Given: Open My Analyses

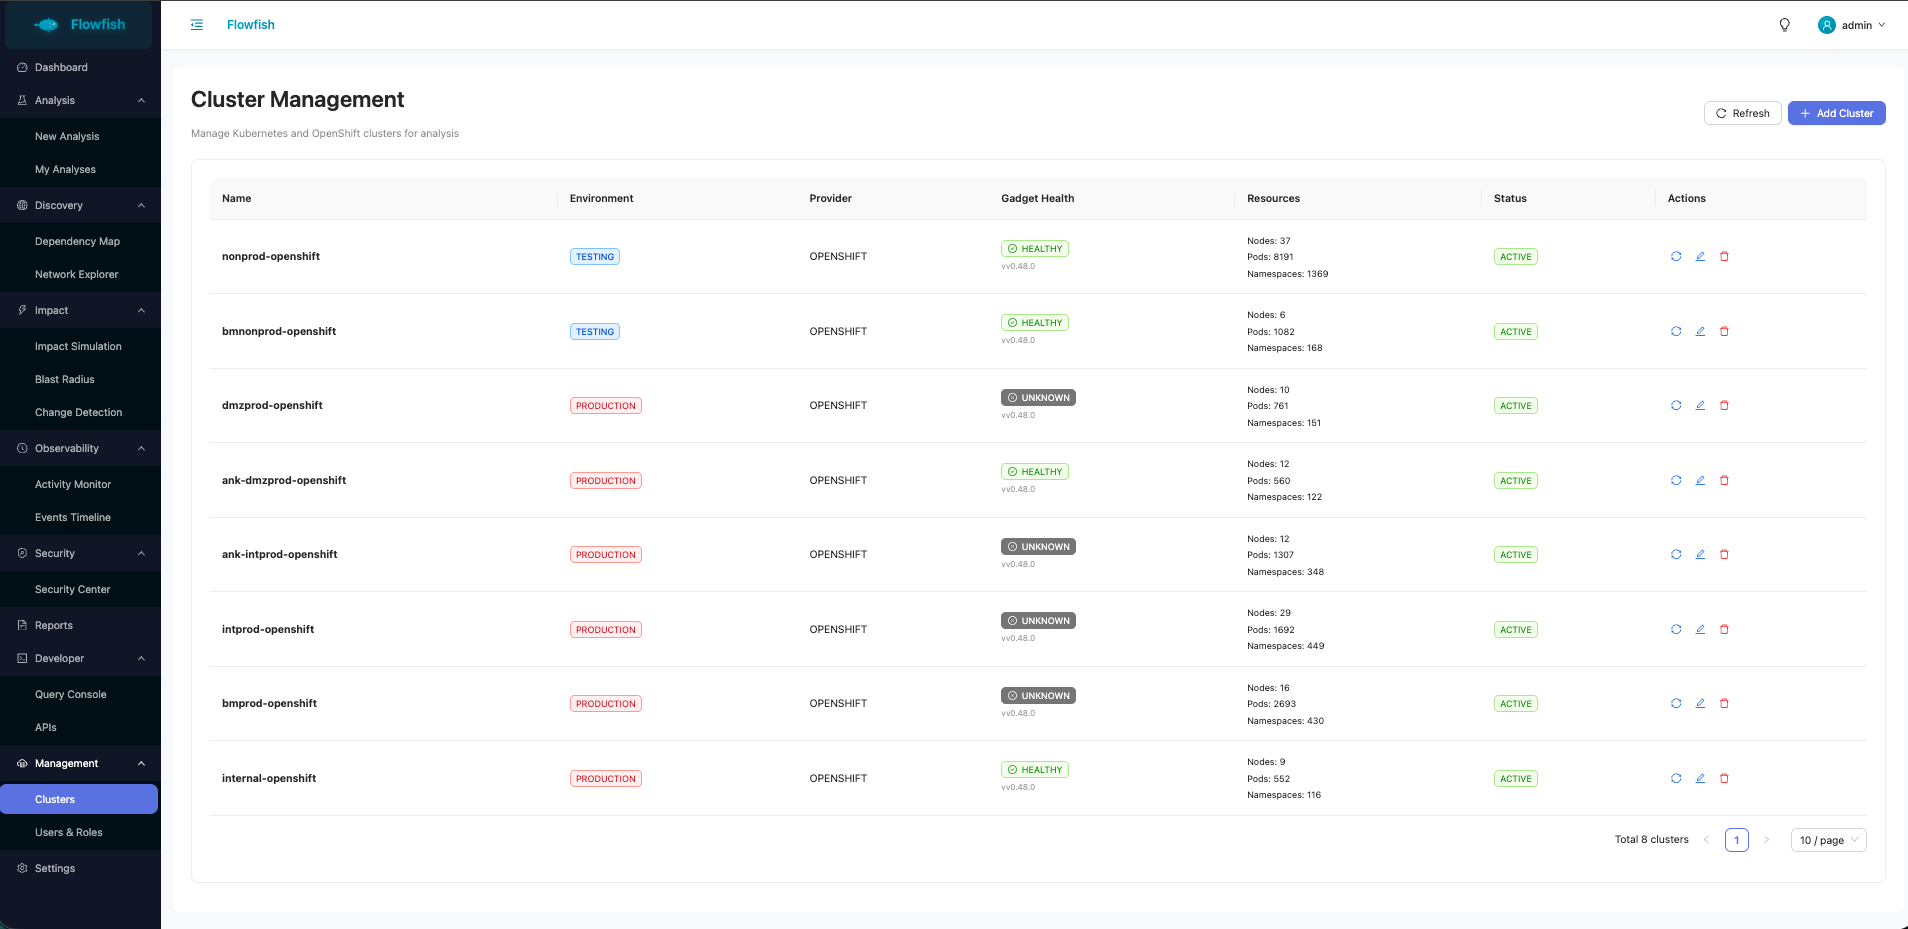Looking at the screenshot, I should [x=80, y=169].
